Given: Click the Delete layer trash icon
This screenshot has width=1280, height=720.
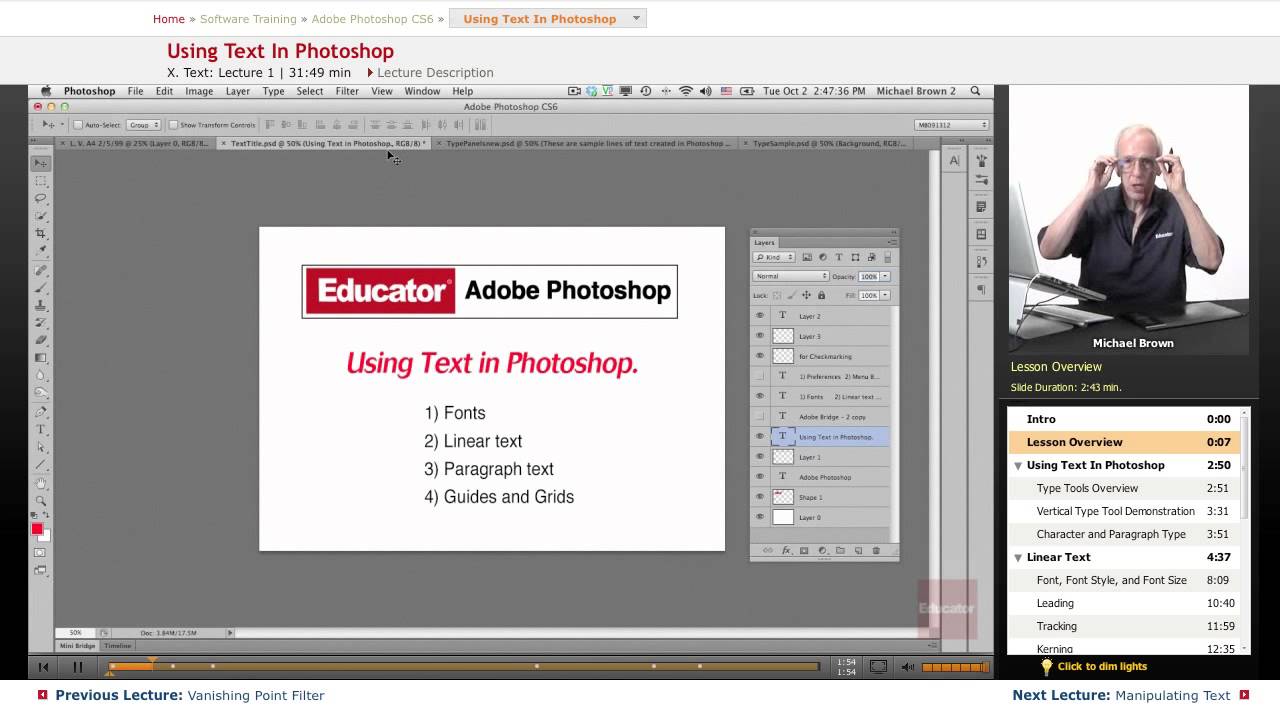Looking at the screenshot, I should (x=876, y=551).
